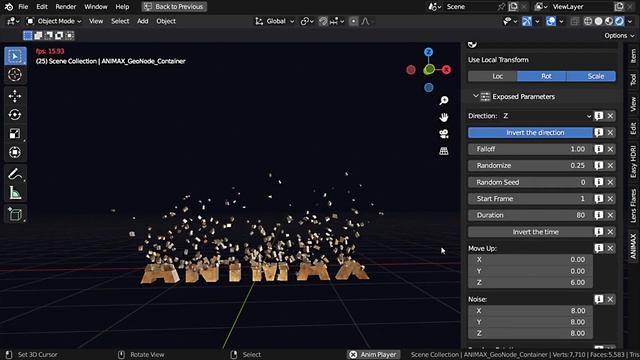Image resolution: width=640 pixels, height=360 pixels.
Task: Activate the Annotate tool
Action: [15, 174]
